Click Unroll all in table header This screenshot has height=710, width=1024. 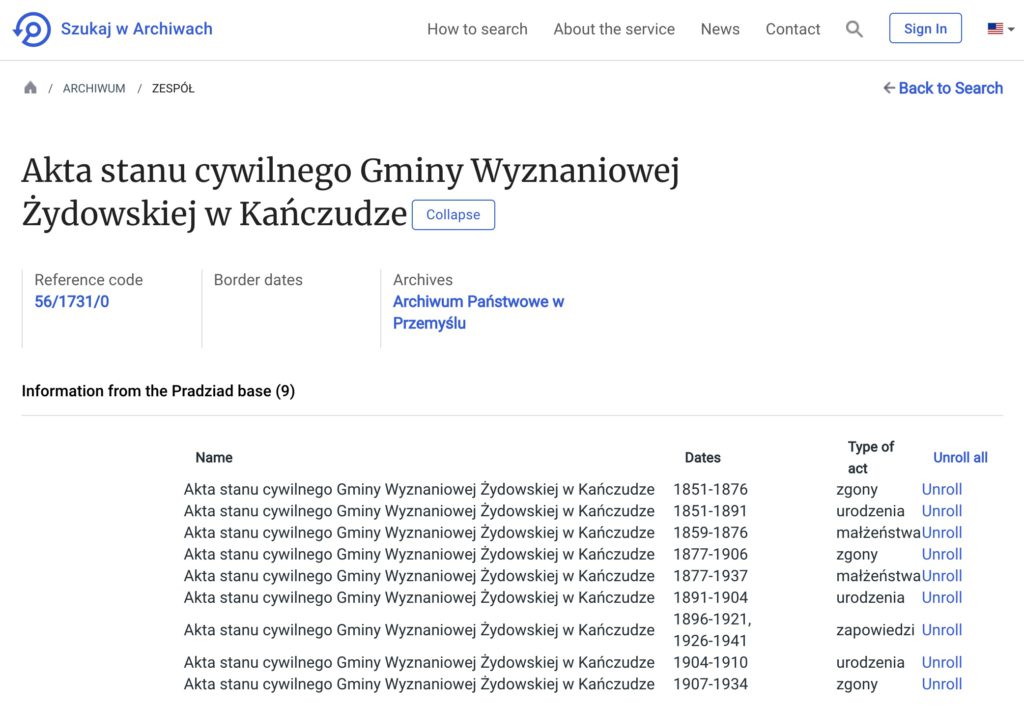pos(960,457)
